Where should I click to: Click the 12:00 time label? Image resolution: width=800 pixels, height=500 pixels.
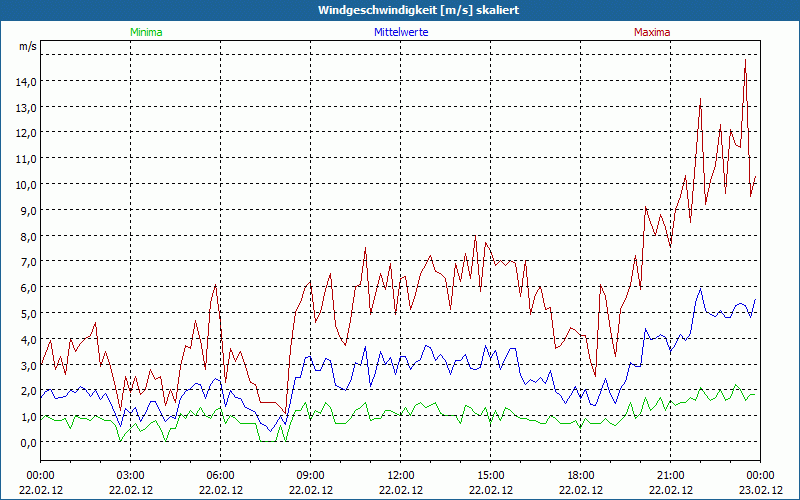[401, 476]
